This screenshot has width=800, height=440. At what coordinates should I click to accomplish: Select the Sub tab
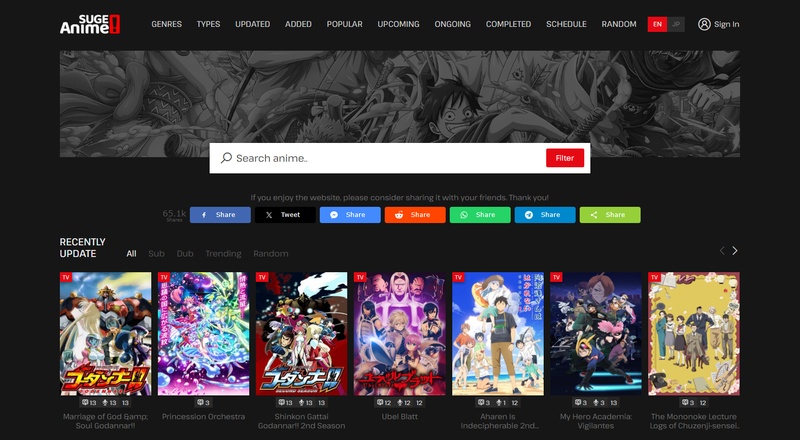click(x=156, y=254)
